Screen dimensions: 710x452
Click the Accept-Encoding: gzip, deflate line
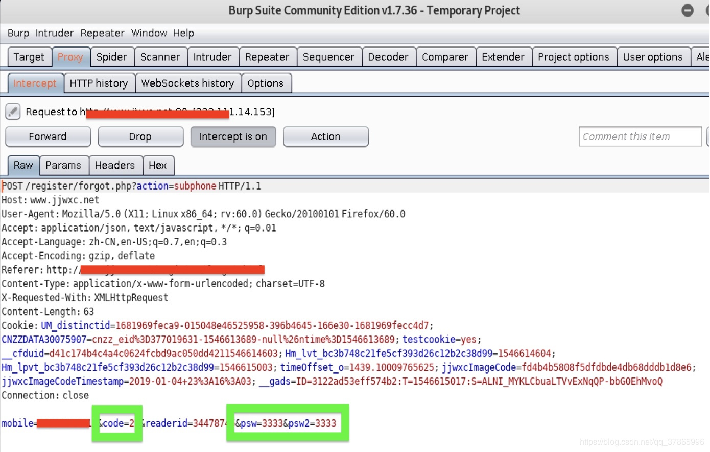tap(78, 256)
